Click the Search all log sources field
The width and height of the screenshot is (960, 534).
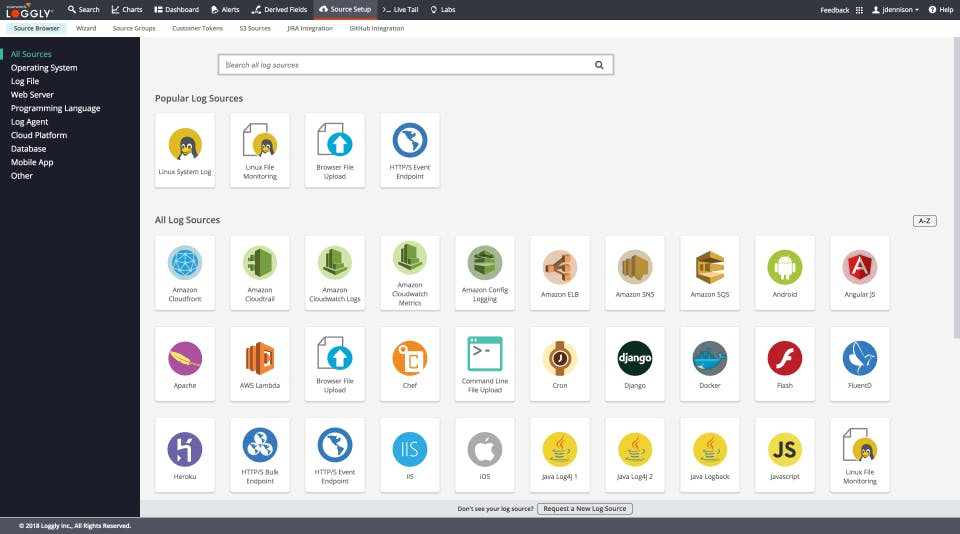(x=416, y=65)
